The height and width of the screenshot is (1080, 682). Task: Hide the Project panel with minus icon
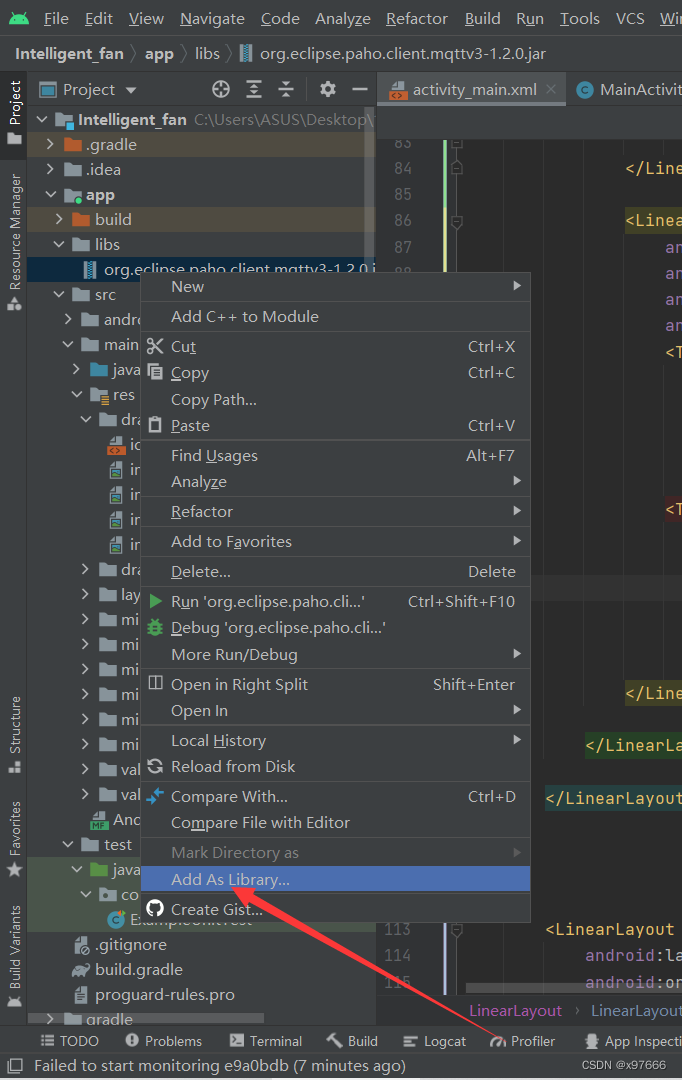click(x=360, y=90)
